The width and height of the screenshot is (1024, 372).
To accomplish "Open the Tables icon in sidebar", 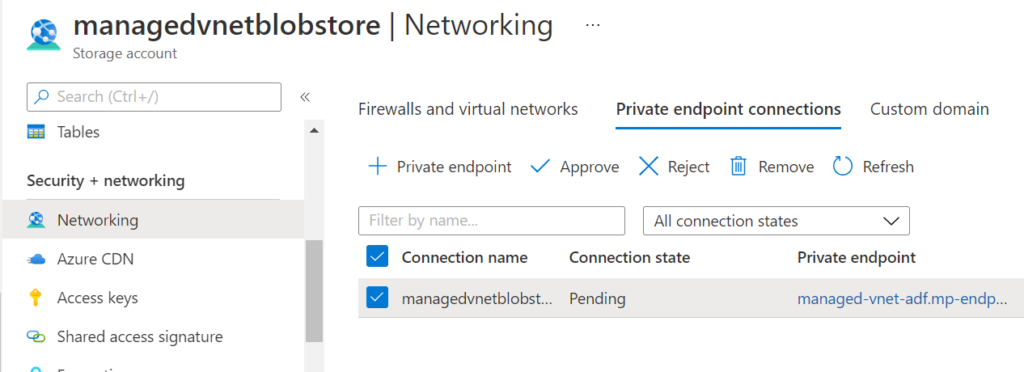I will 35,132.
